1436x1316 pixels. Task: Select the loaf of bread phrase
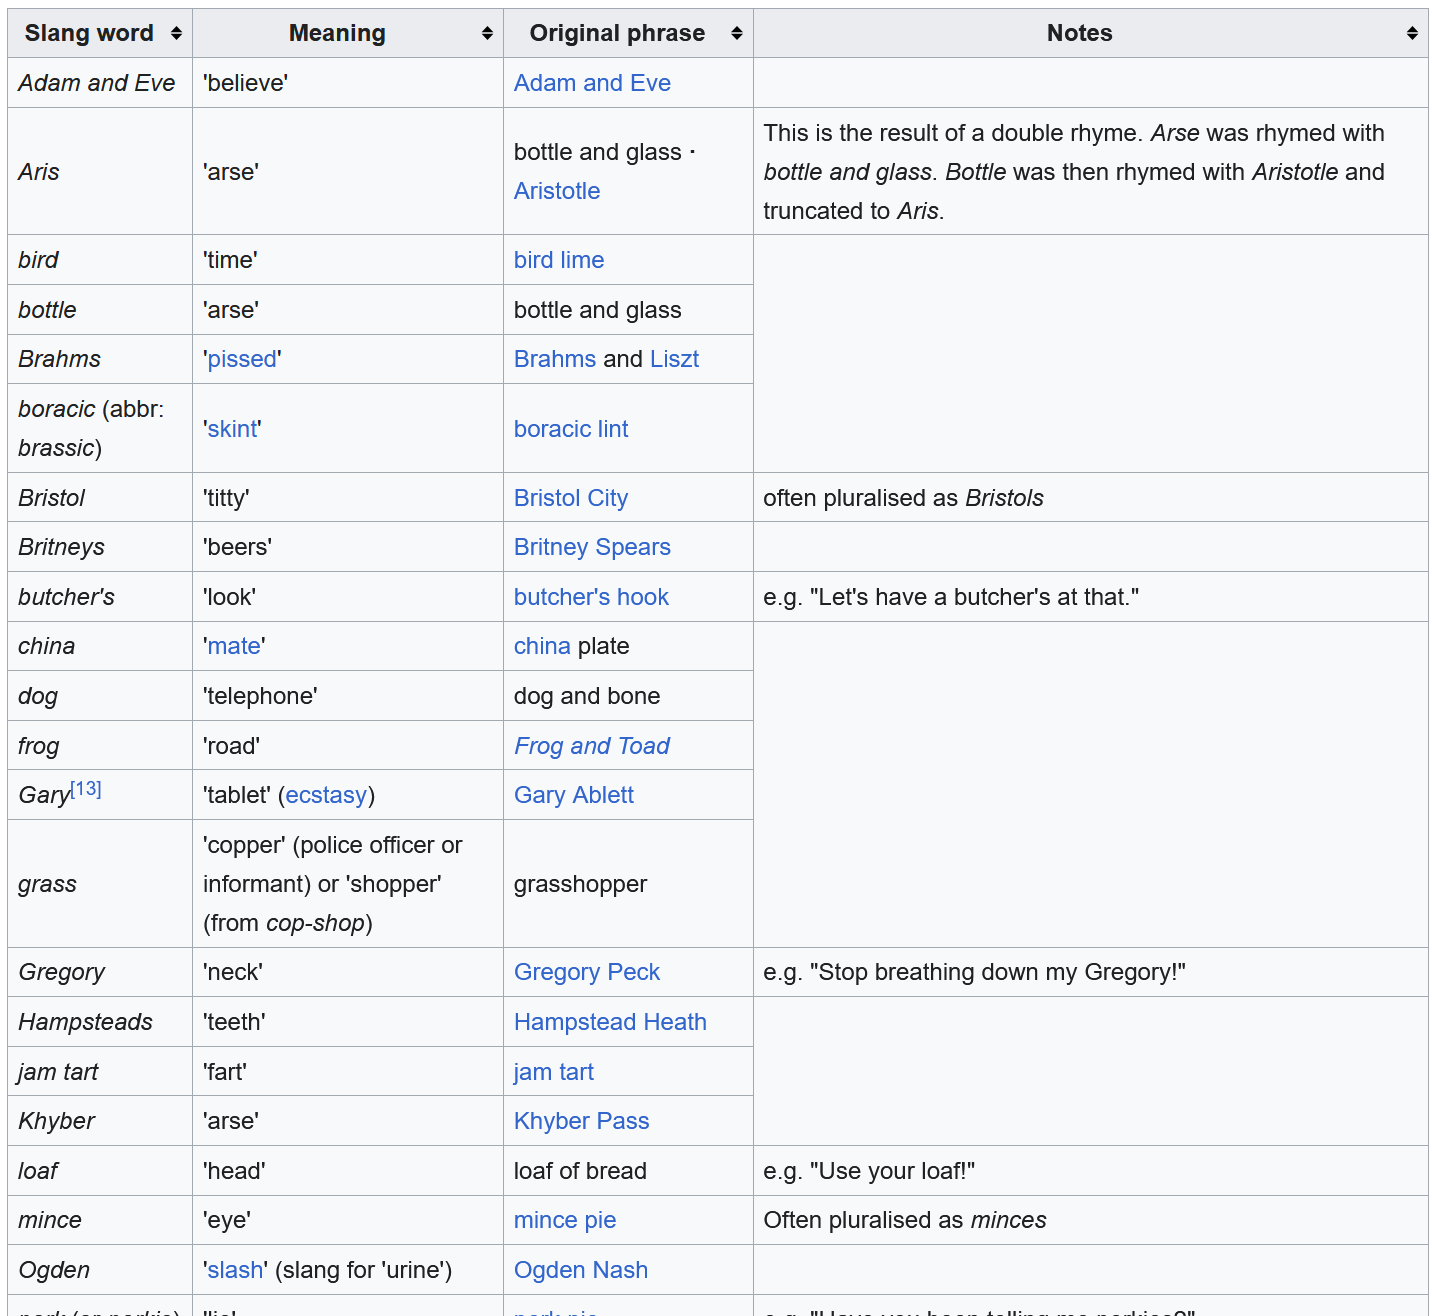click(x=580, y=1171)
